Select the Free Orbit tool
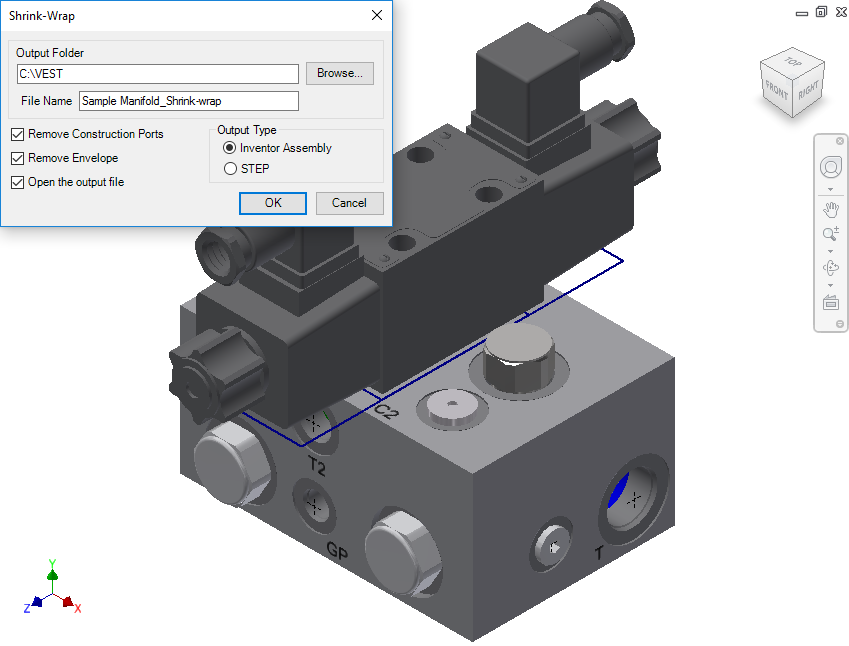Image resolution: width=849 pixels, height=646 pixels. (x=830, y=267)
